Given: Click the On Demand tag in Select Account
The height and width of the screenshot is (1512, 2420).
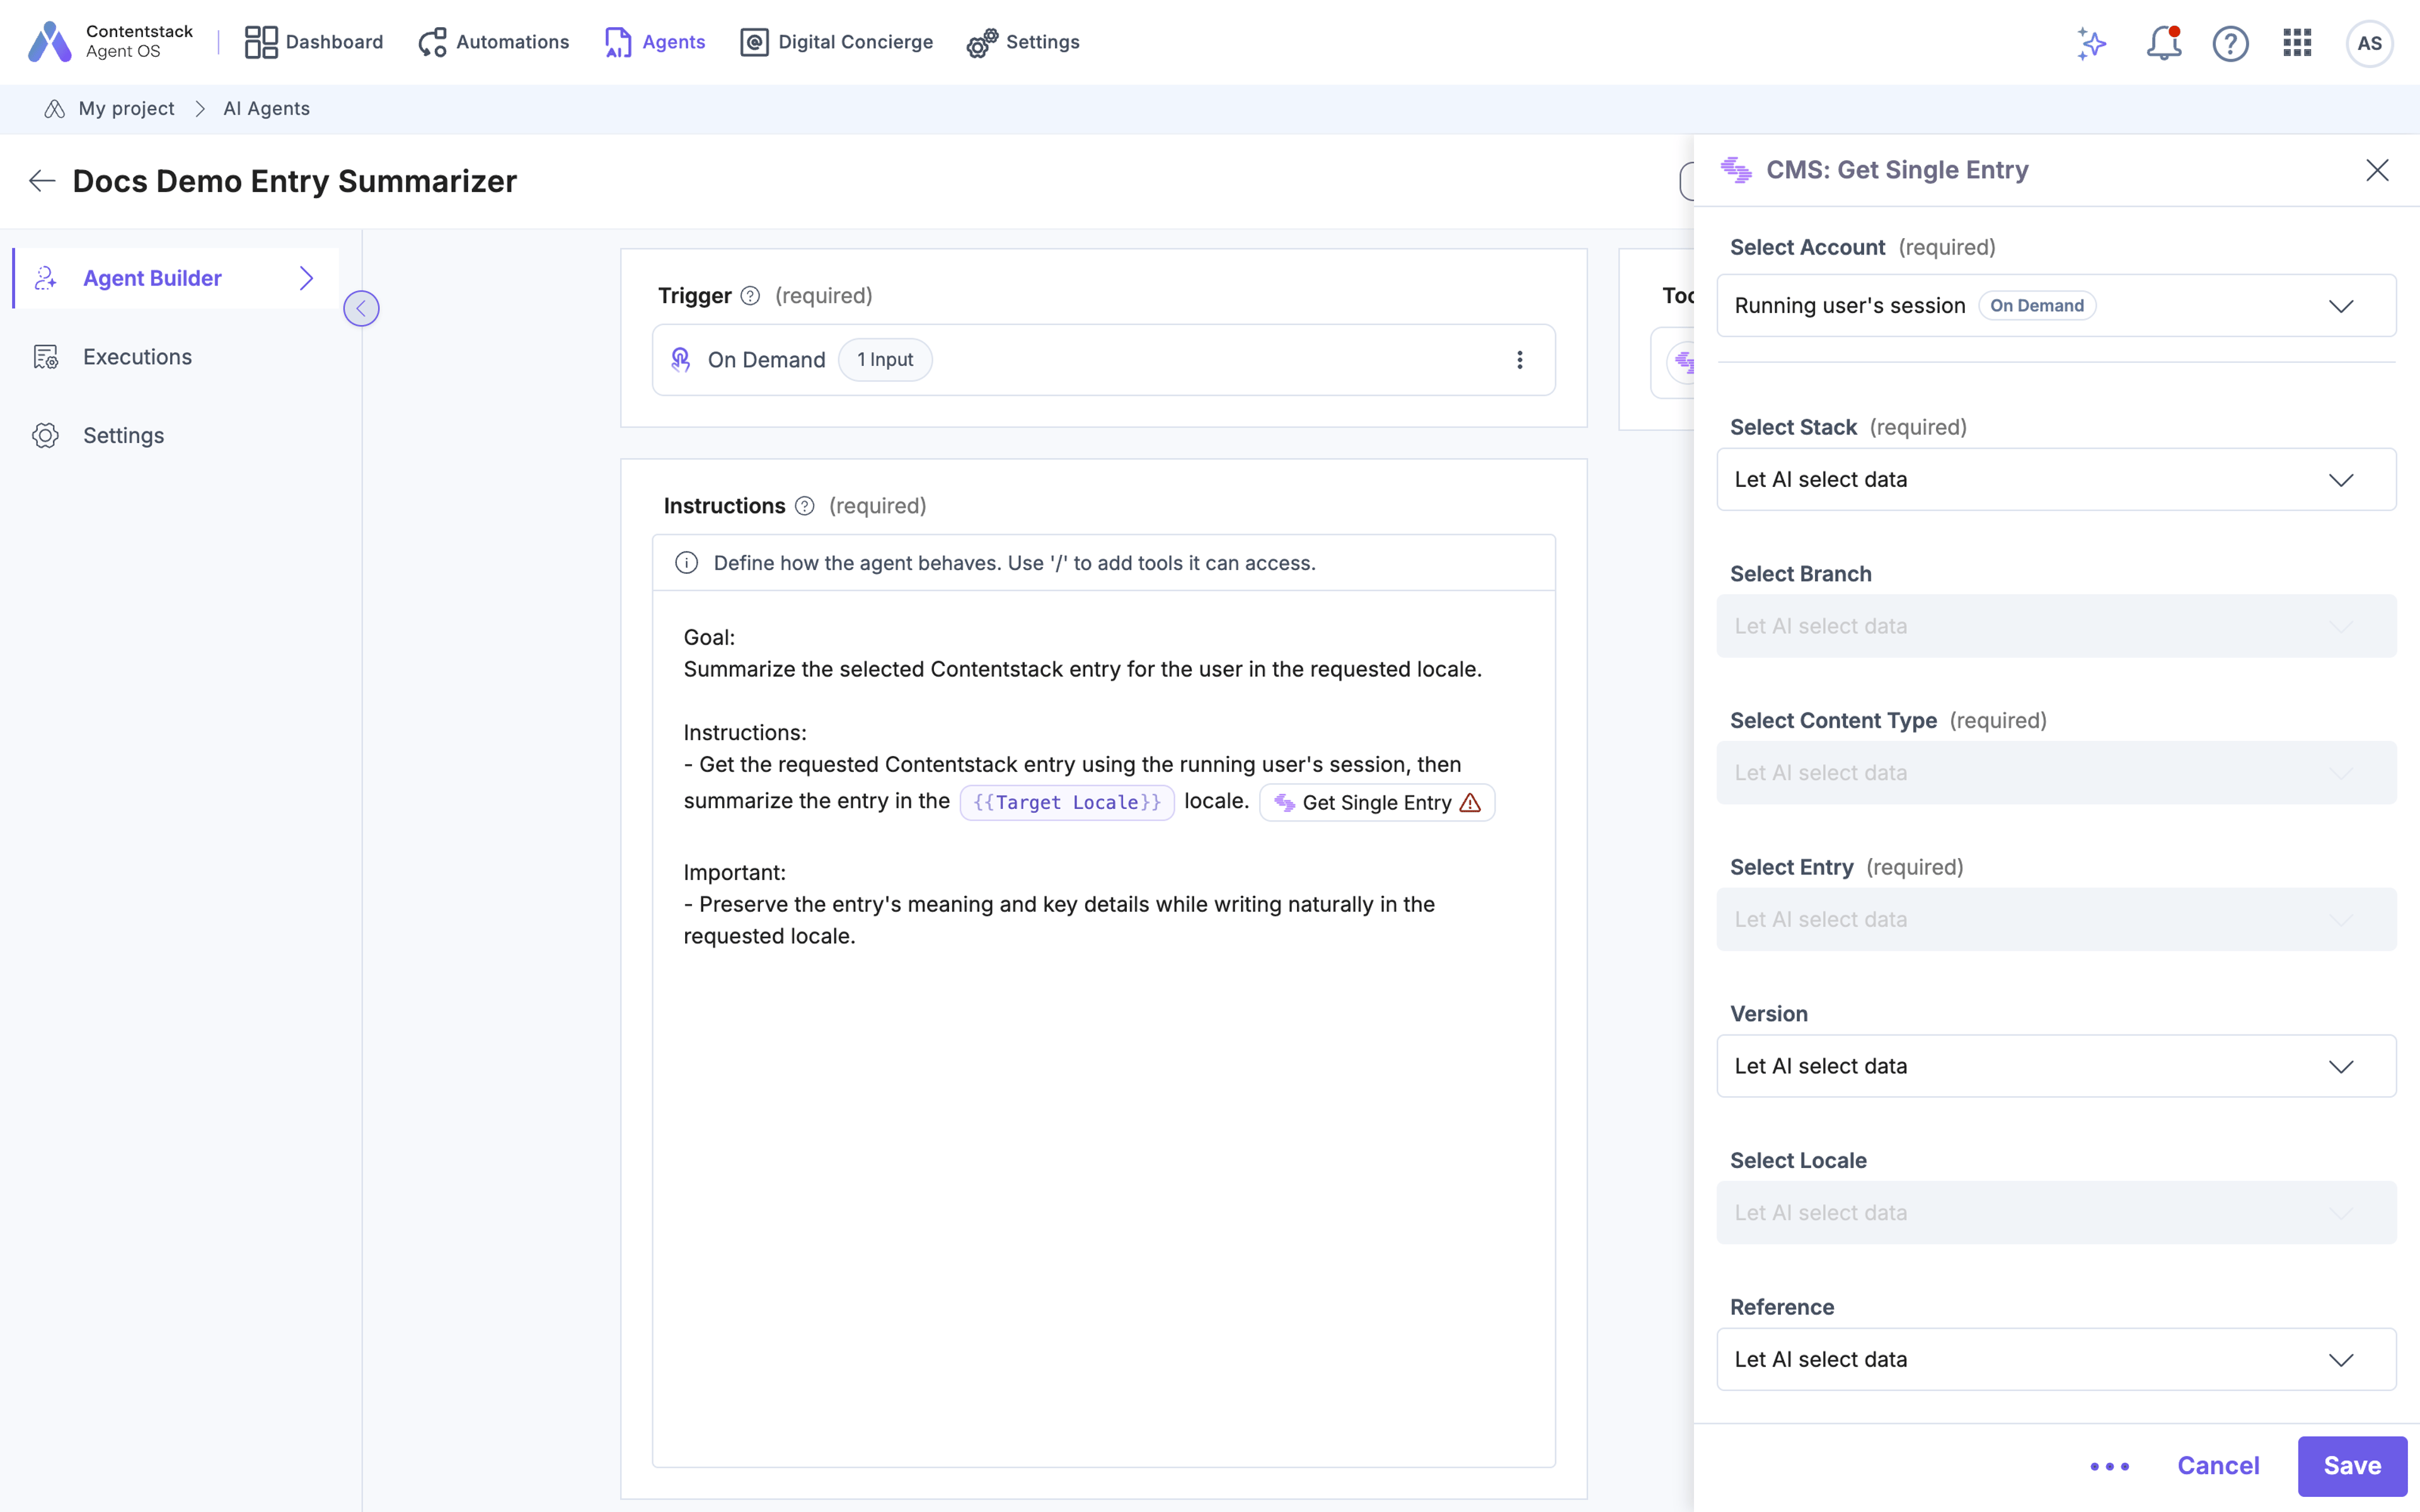Looking at the screenshot, I should pyautogui.click(x=2037, y=306).
